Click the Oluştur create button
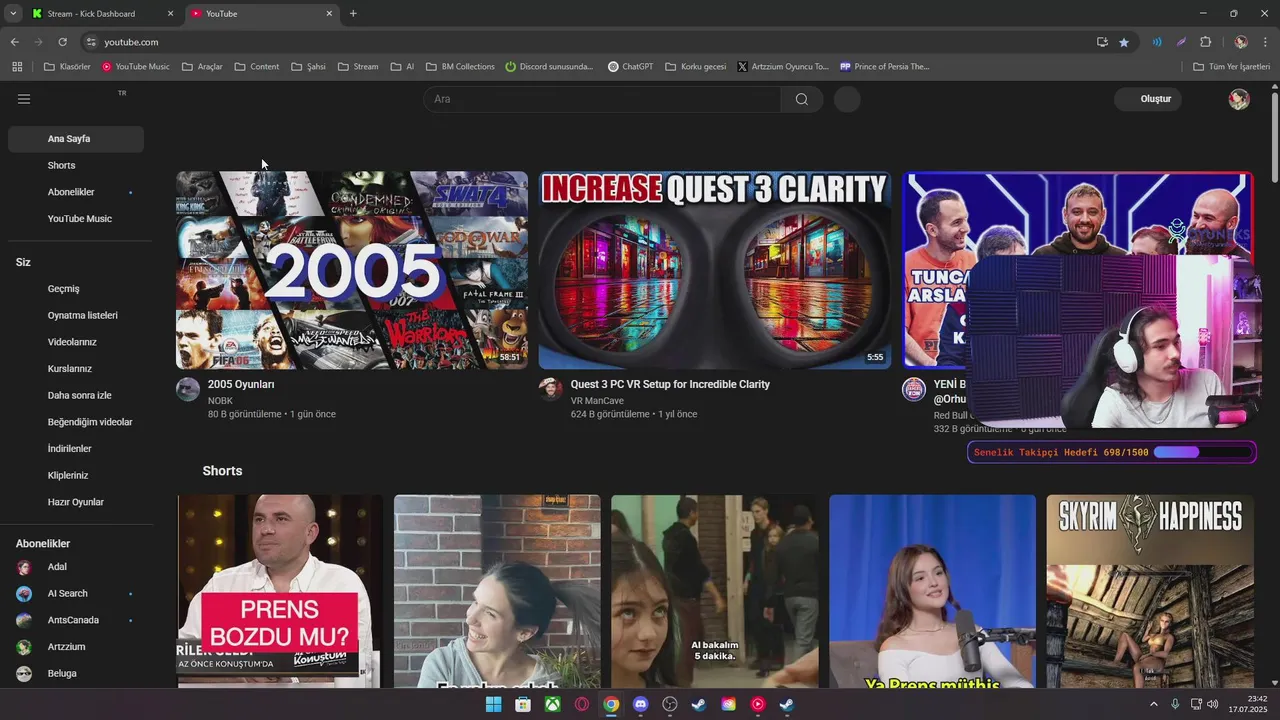The width and height of the screenshot is (1280, 720). tap(1148, 99)
